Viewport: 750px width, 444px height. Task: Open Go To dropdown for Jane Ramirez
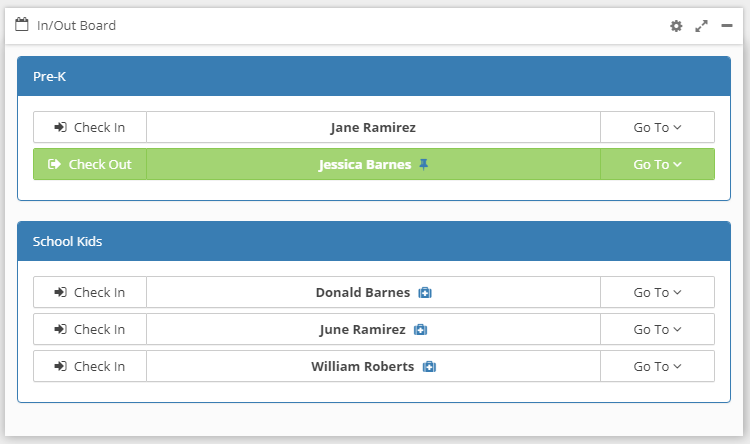pos(657,127)
